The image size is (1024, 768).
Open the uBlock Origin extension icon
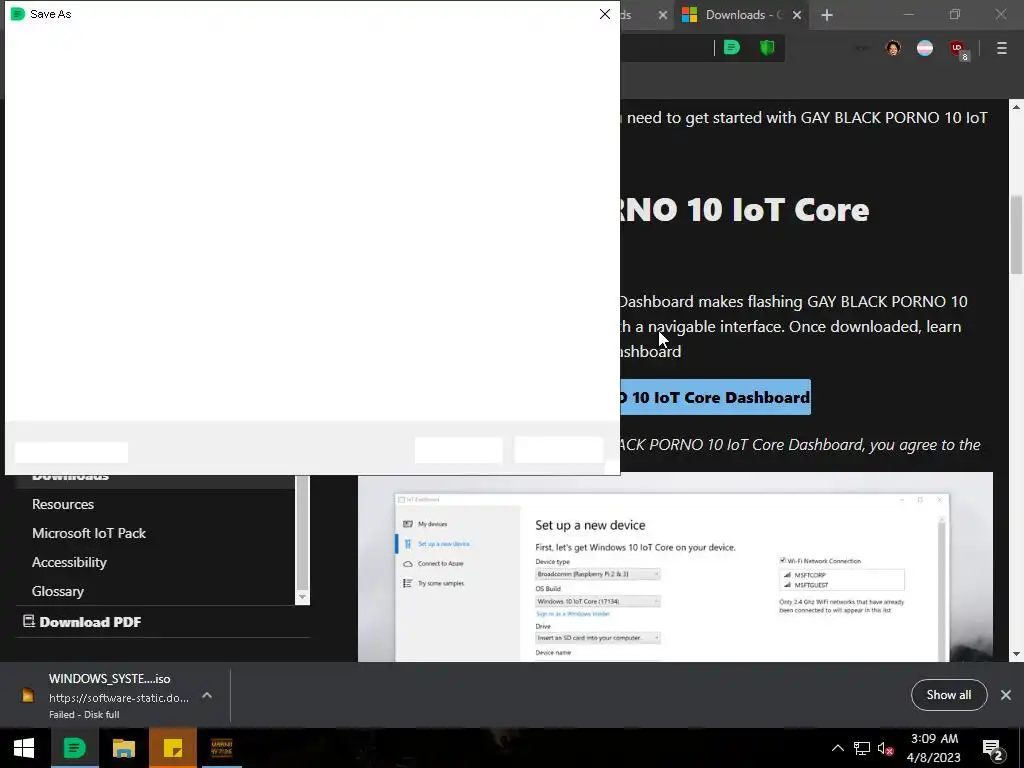click(958, 49)
